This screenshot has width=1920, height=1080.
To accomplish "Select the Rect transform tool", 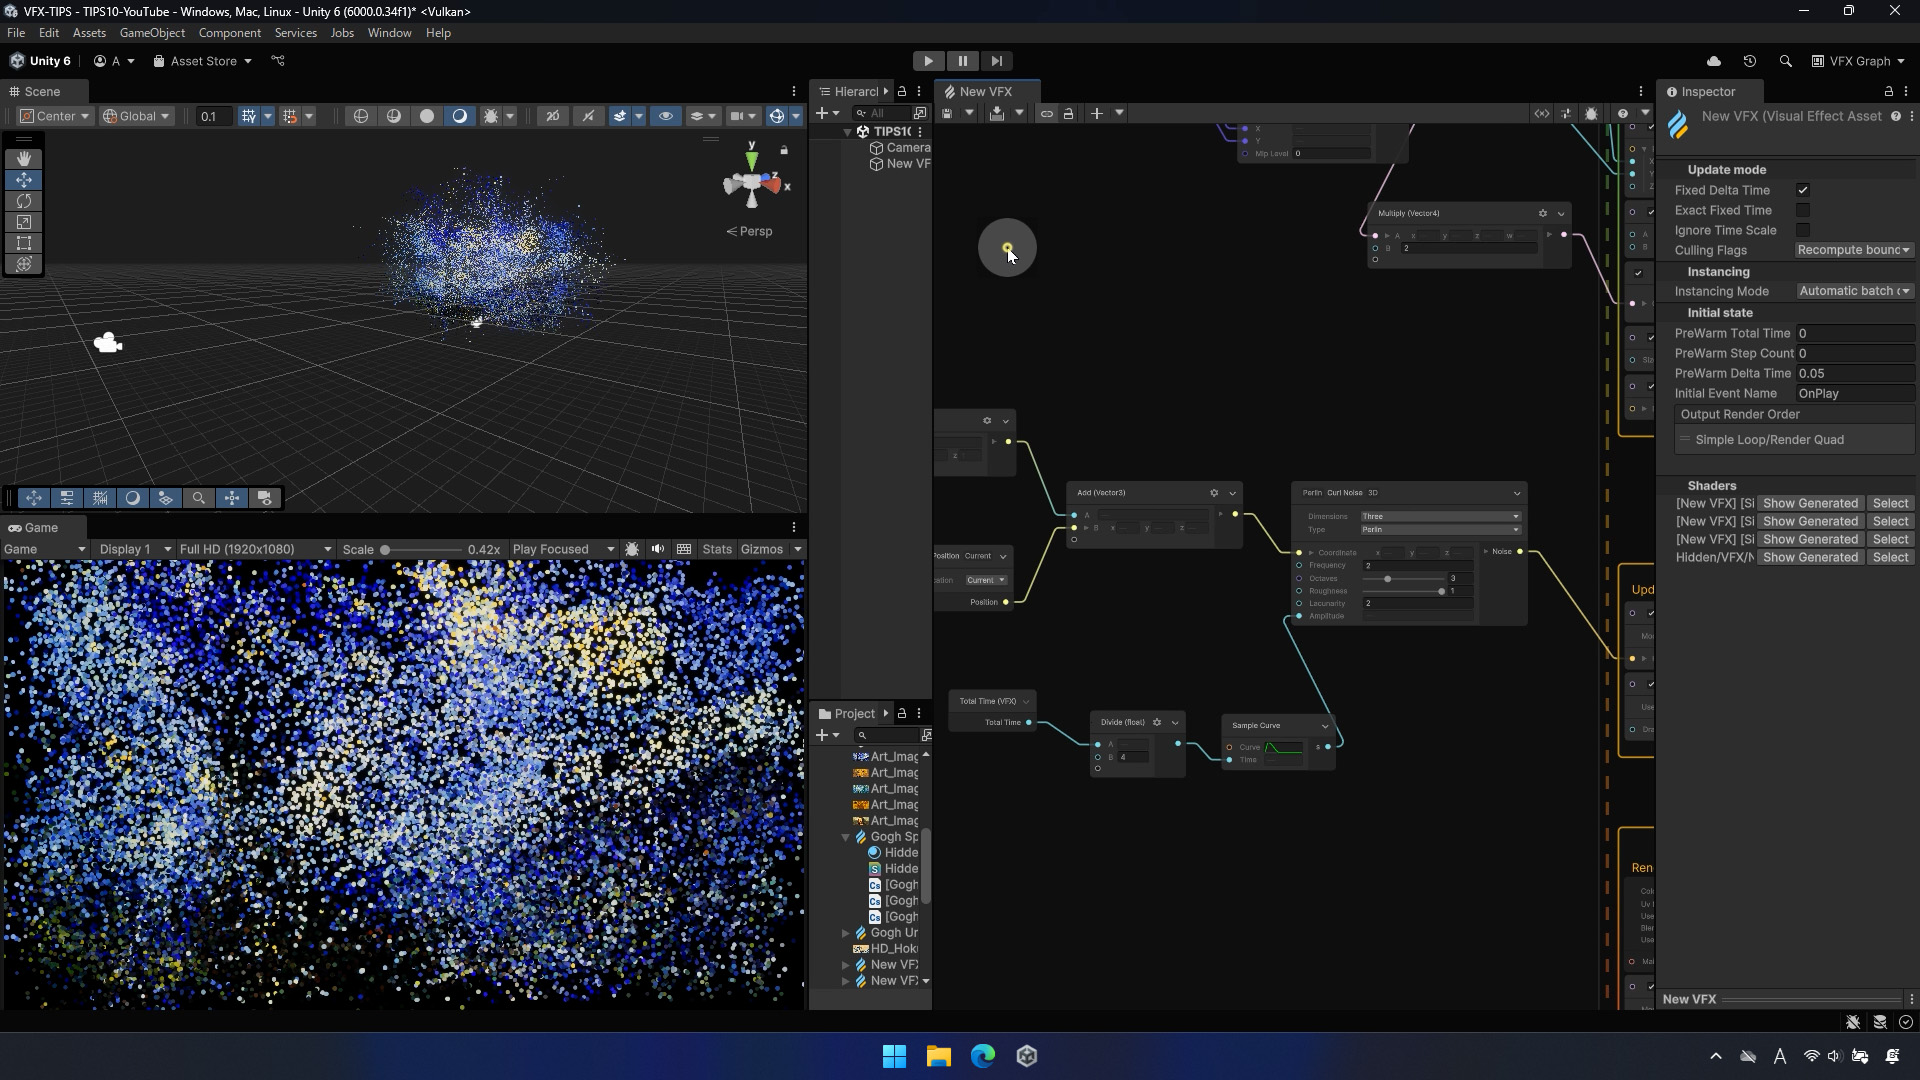I will coord(24,243).
